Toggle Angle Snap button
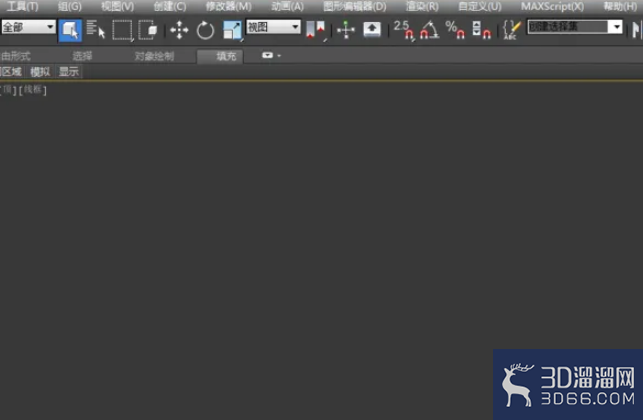This screenshot has width=643, height=420. point(429,30)
